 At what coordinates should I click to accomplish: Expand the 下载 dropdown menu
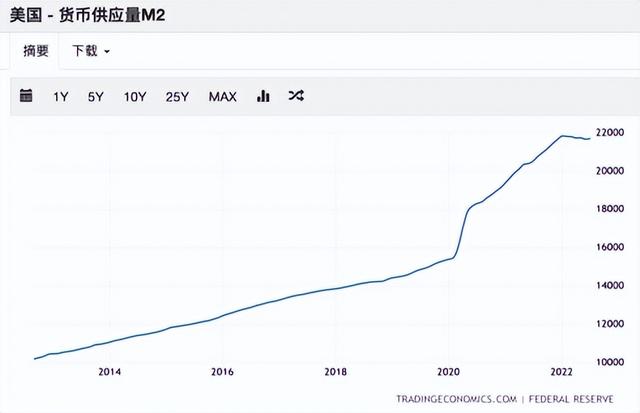point(91,51)
